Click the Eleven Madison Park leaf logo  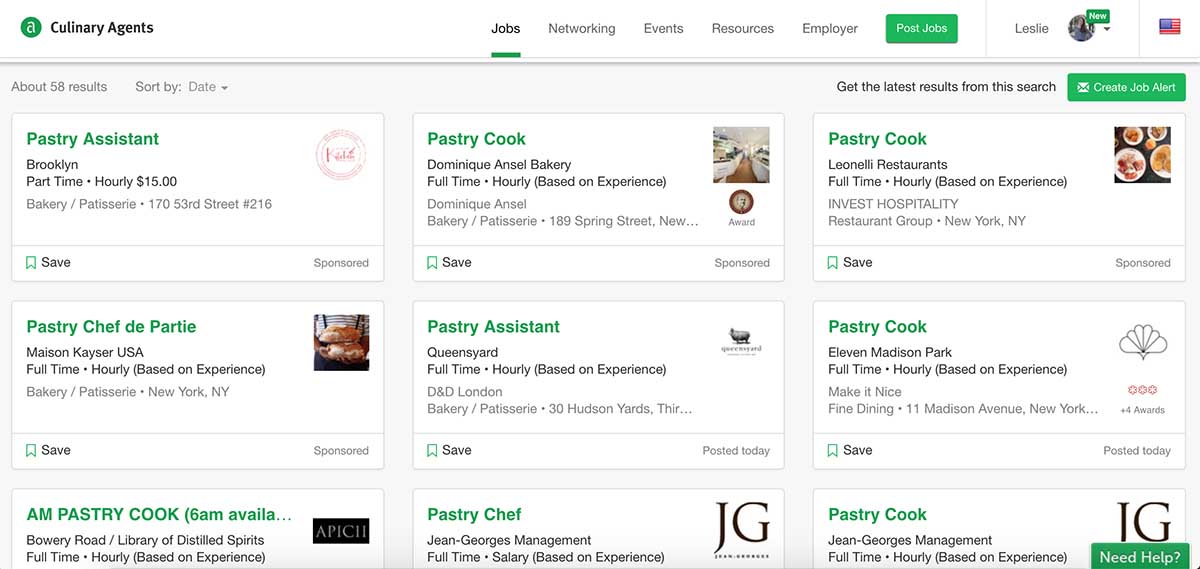point(1143,342)
